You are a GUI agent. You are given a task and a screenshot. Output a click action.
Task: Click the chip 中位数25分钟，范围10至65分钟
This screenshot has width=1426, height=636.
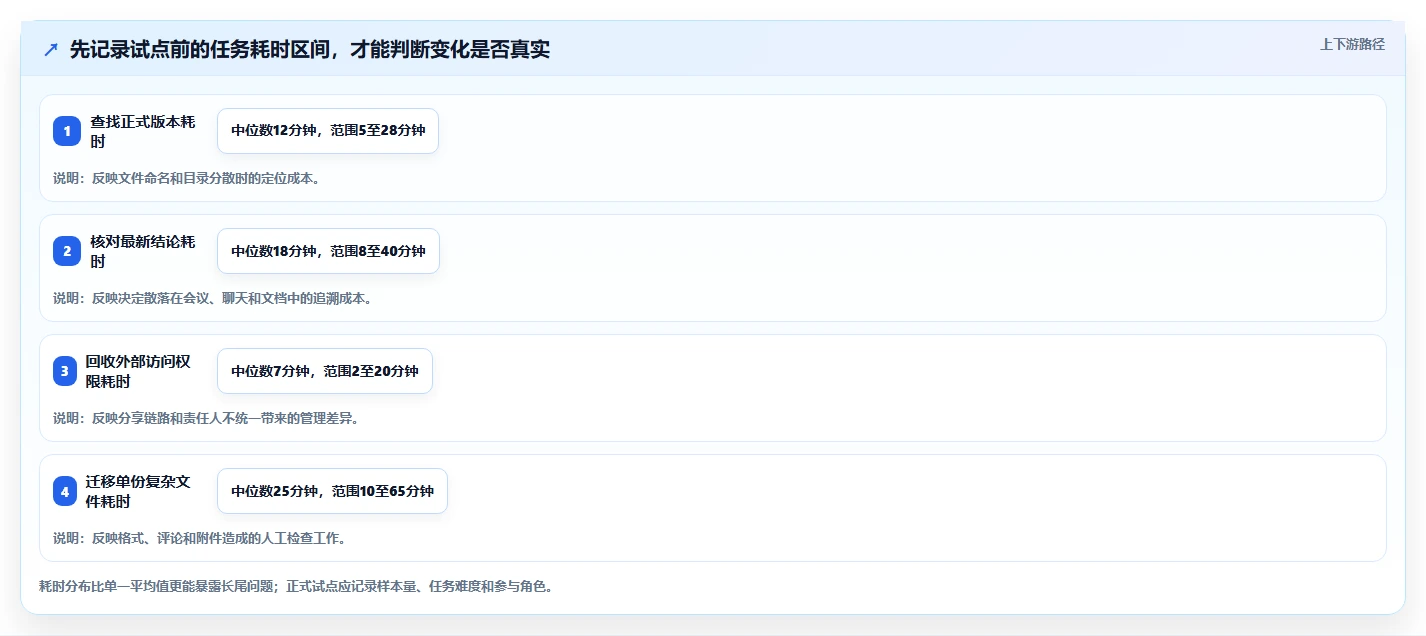[332, 491]
